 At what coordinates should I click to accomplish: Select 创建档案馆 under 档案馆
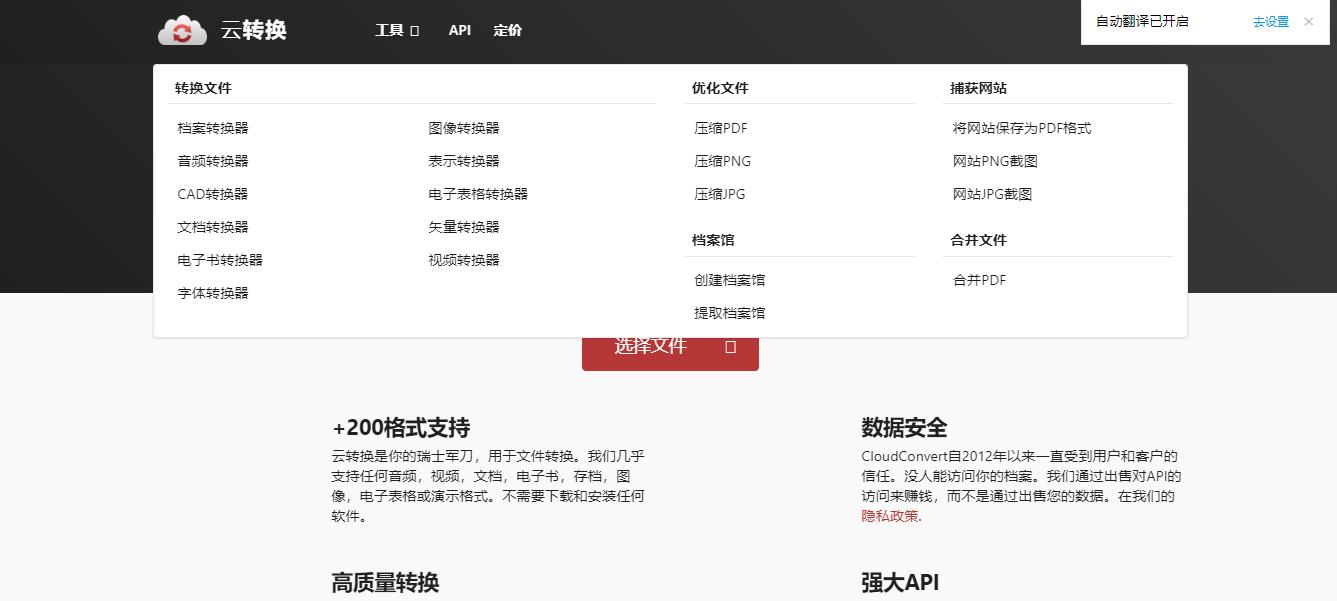pyautogui.click(x=728, y=280)
